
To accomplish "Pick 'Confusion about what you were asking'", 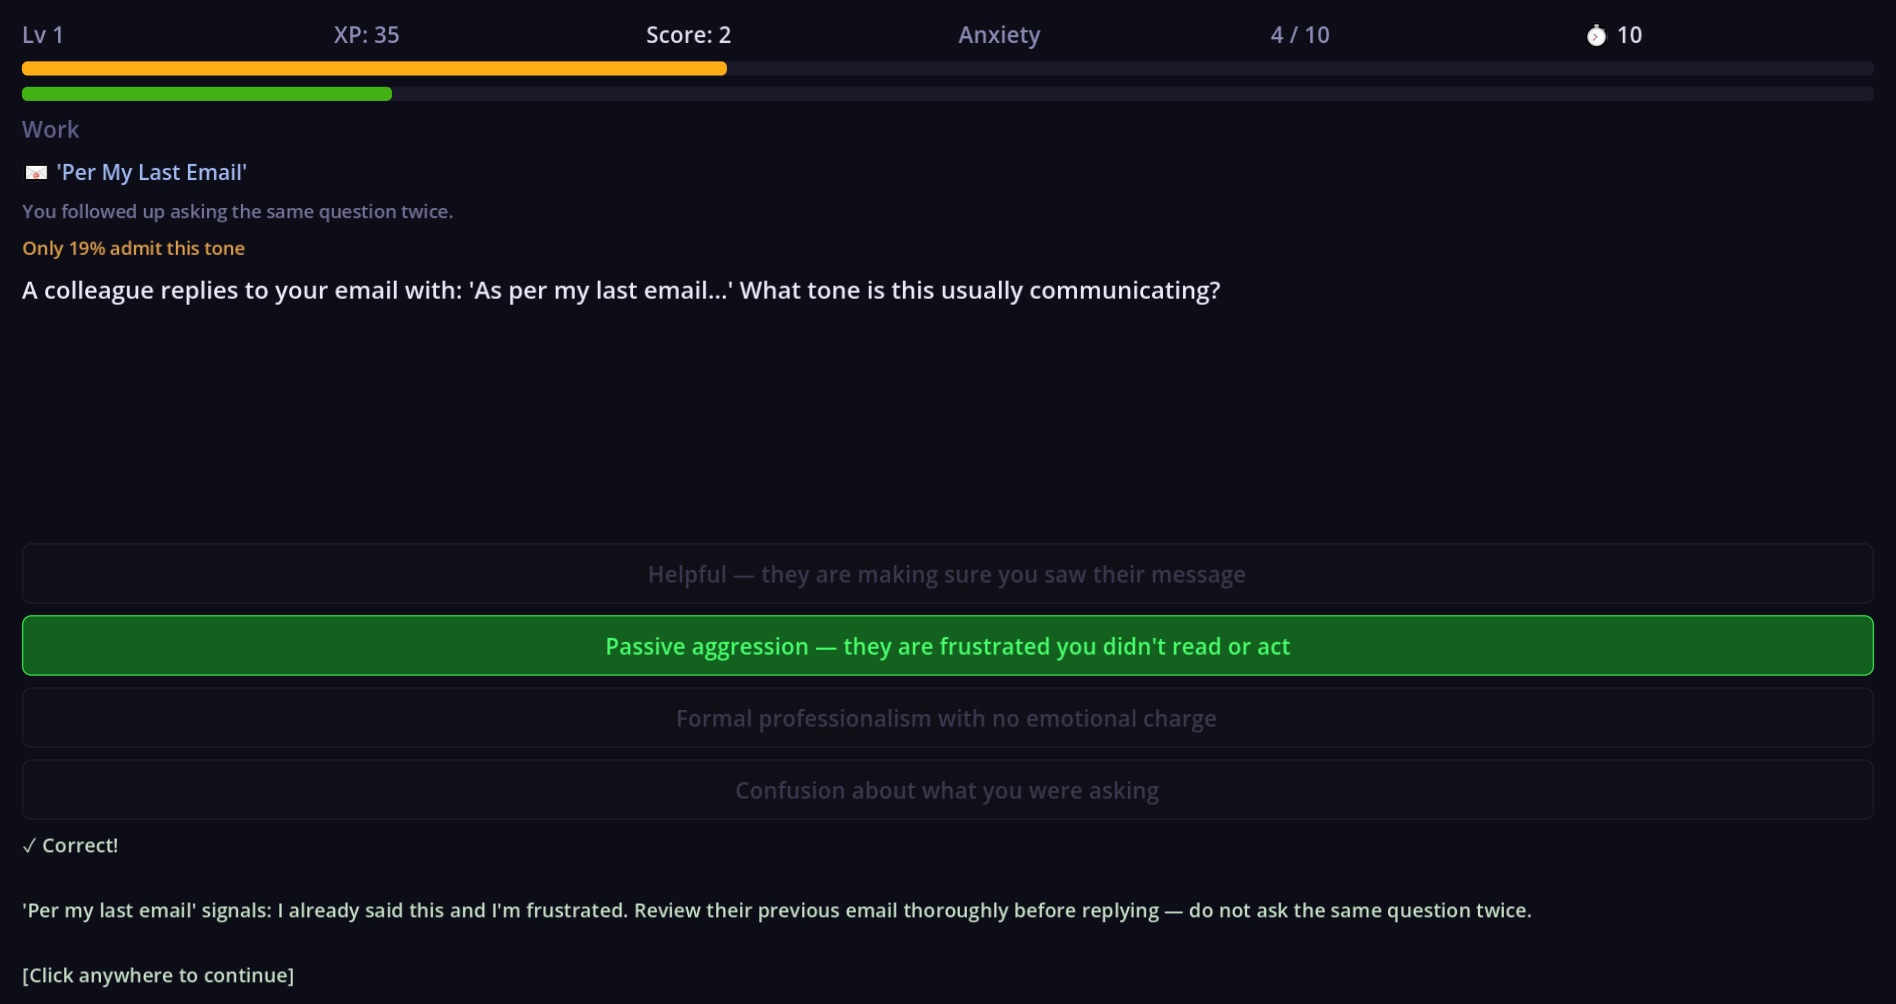I will tap(947, 790).
